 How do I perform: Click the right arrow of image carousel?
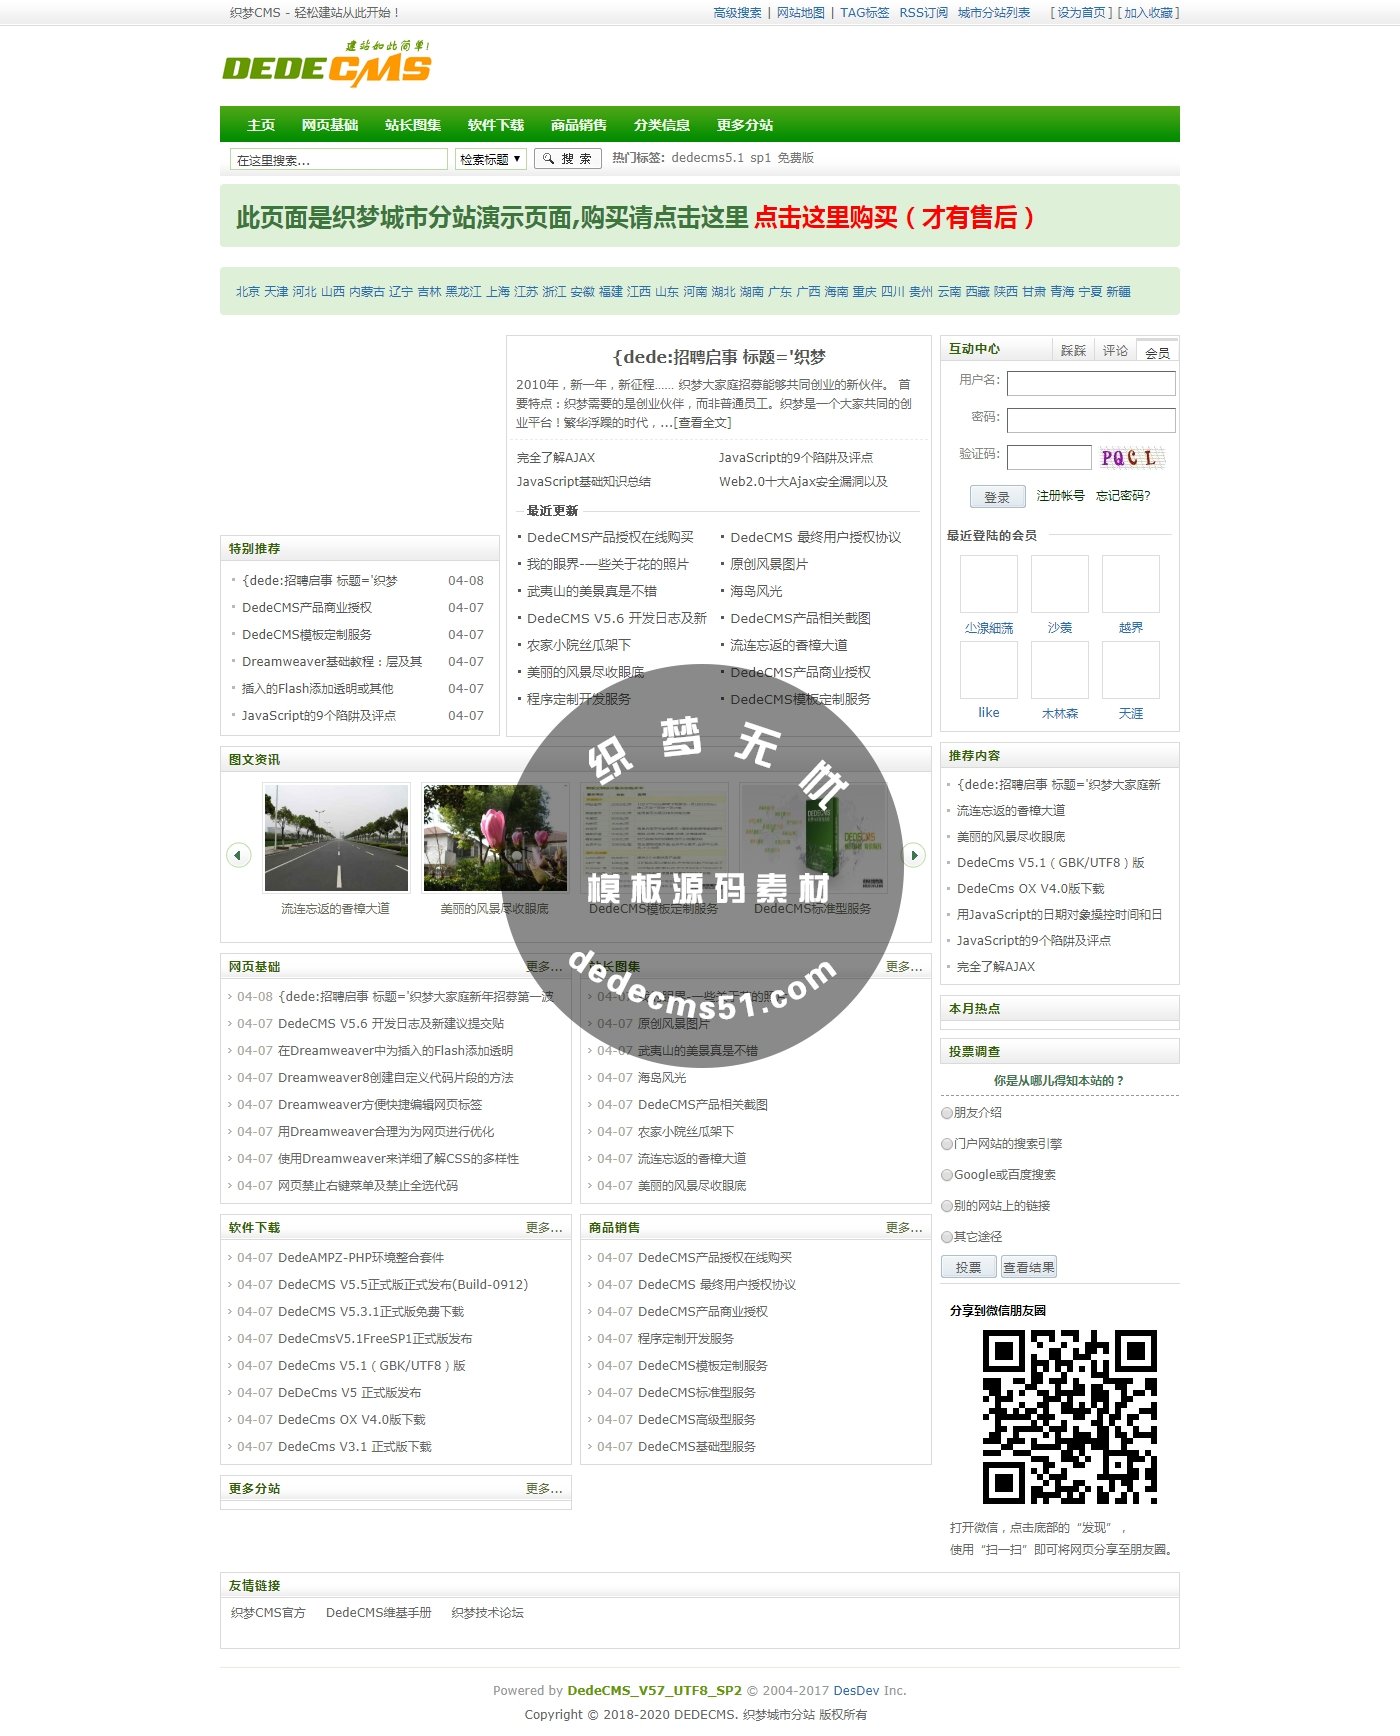913,855
